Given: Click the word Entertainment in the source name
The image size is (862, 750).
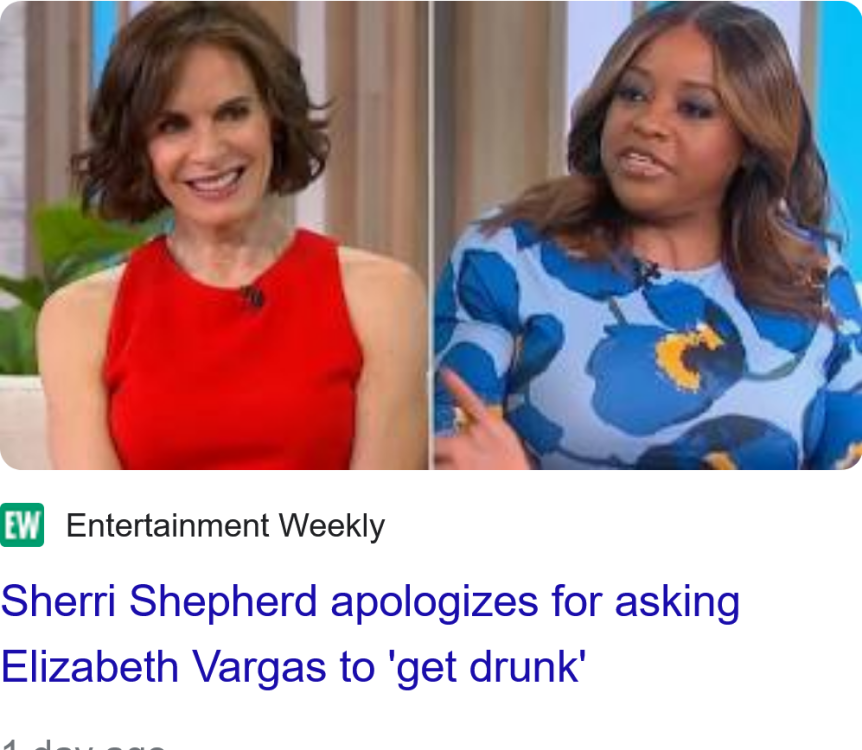Looking at the screenshot, I should coord(167,526).
